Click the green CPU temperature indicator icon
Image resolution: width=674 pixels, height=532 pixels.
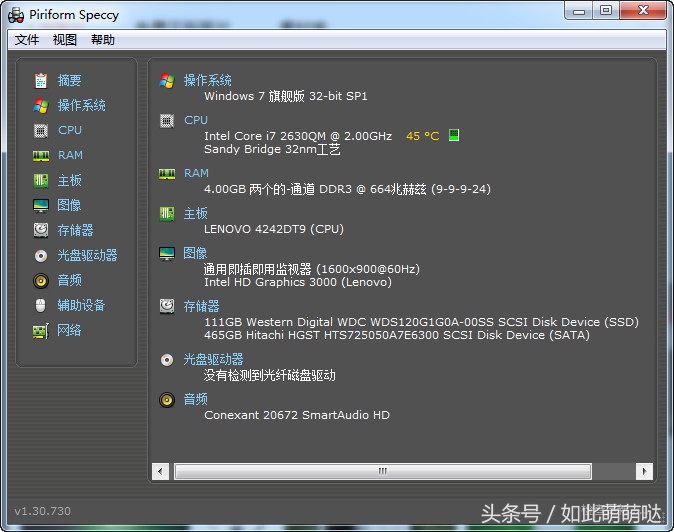point(454,135)
